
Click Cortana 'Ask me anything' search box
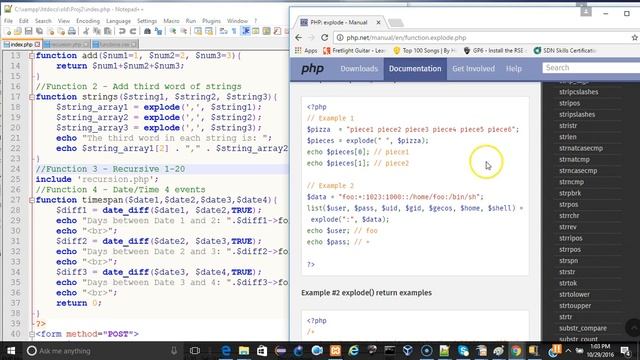102,351
